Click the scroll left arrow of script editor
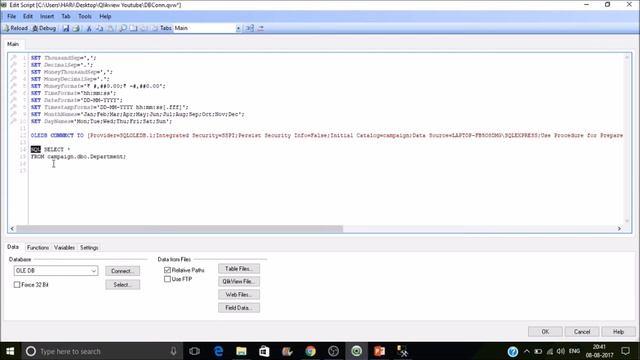Screen dimensions: 640x360 [x=12, y=229]
